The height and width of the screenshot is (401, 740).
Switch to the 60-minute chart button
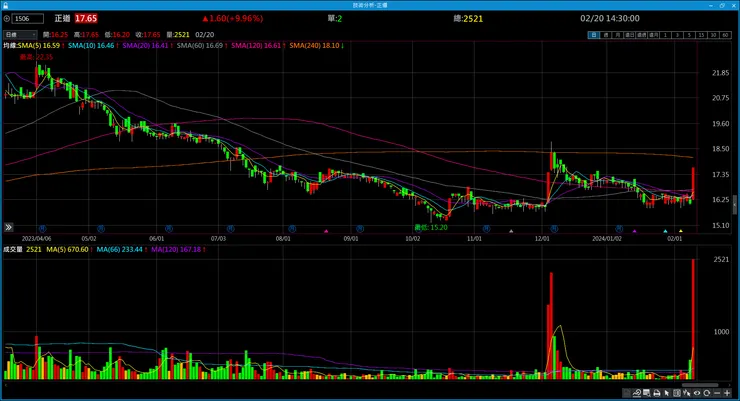725,35
